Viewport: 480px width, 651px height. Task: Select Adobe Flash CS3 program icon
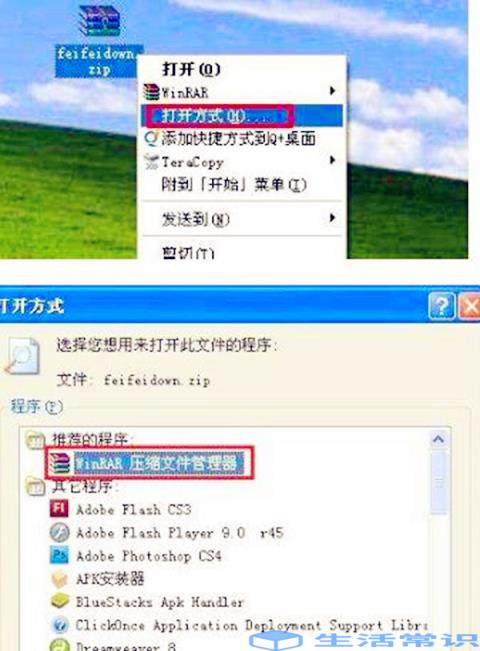coord(59,508)
